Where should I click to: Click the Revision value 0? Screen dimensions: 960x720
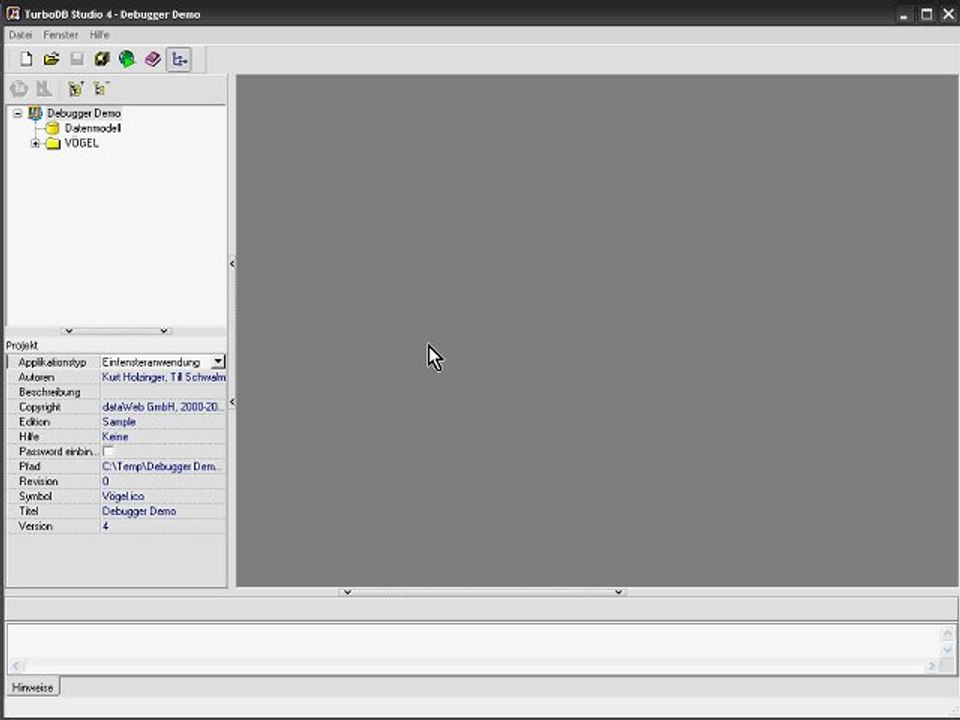click(x=163, y=481)
